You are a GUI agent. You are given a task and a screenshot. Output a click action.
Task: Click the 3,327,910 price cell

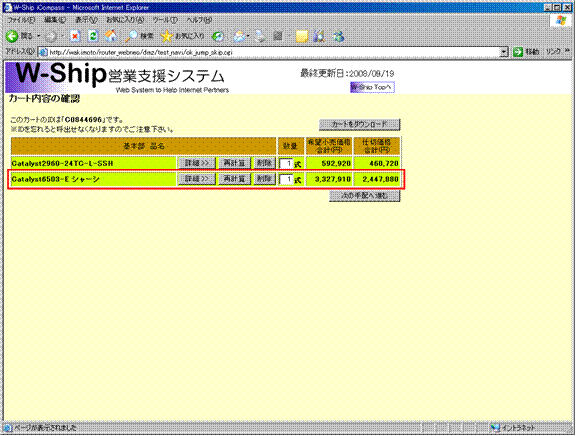(x=329, y=179)
